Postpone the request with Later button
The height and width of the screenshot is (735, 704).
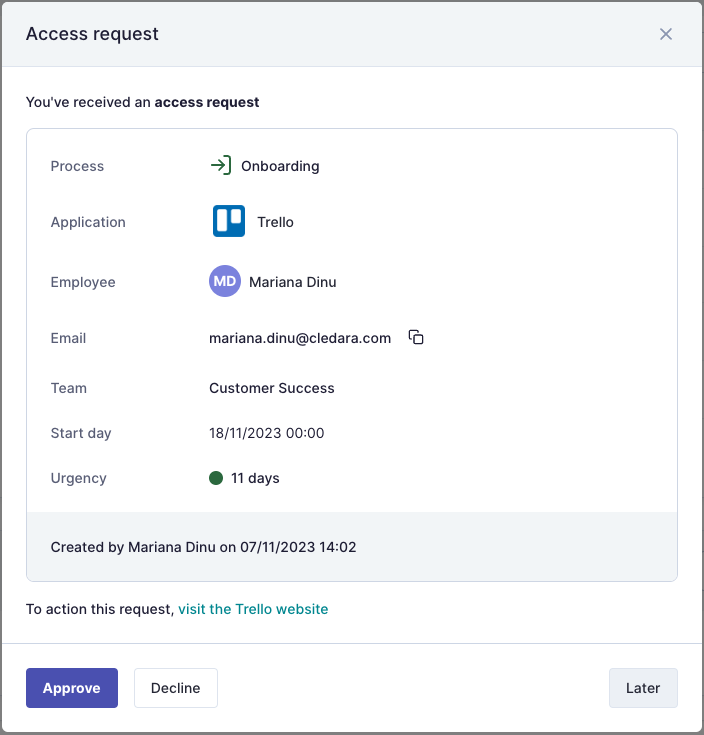[643, 688]
